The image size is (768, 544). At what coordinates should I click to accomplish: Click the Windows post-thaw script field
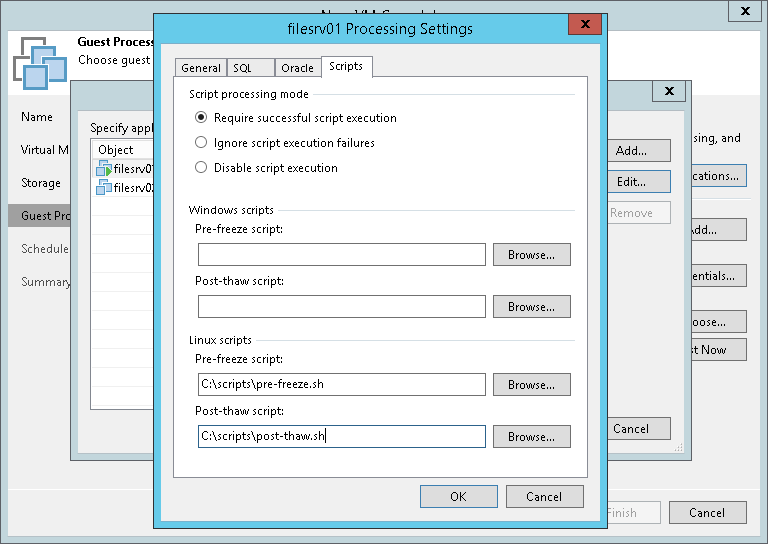point(341,307)
